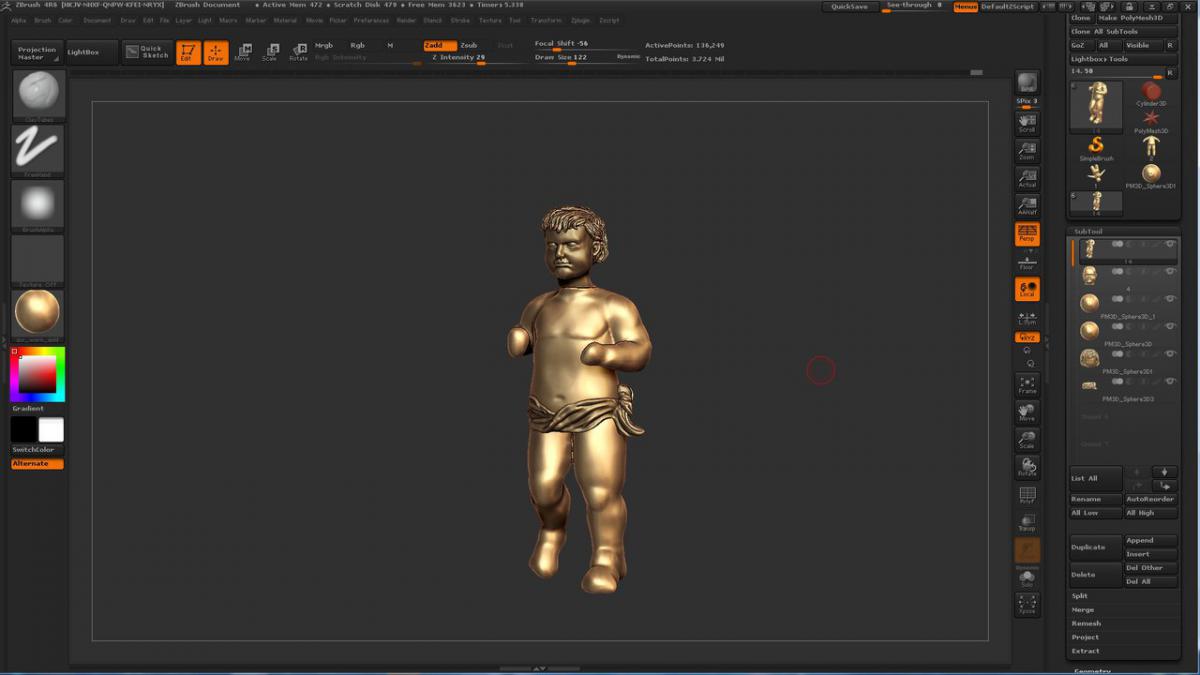Viewport: 1200px width, 675px height.
Task: Expand the Remesh section
Action: point(1086,623)
